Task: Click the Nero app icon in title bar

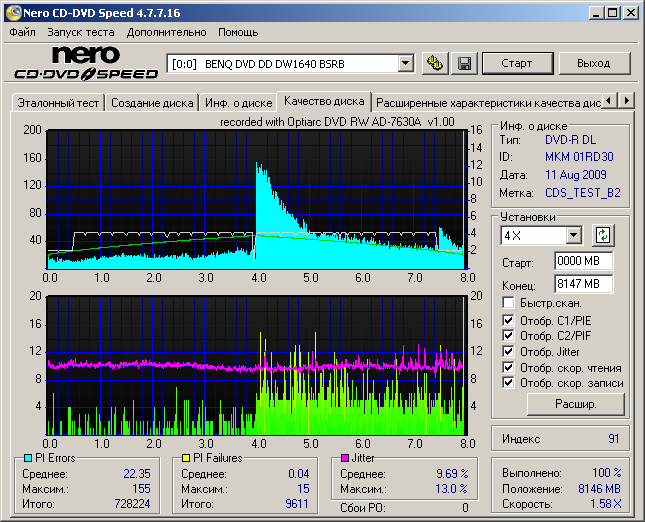Action: click(14, 13)
